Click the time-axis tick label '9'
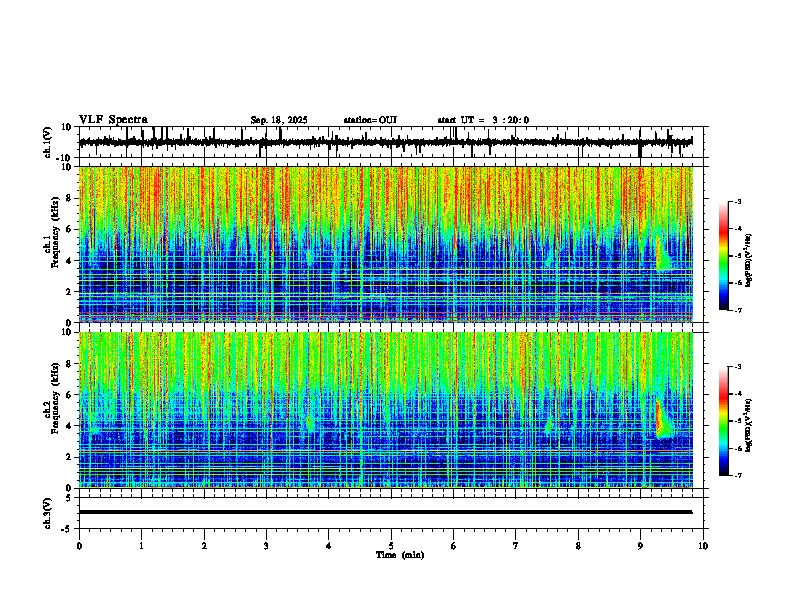 point(640,546)
